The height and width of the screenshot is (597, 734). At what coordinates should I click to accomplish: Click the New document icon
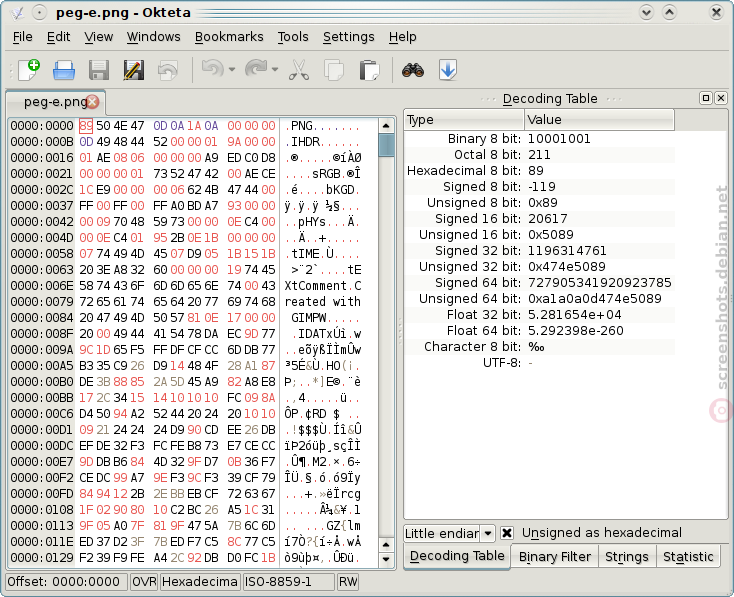click(29, 70)
